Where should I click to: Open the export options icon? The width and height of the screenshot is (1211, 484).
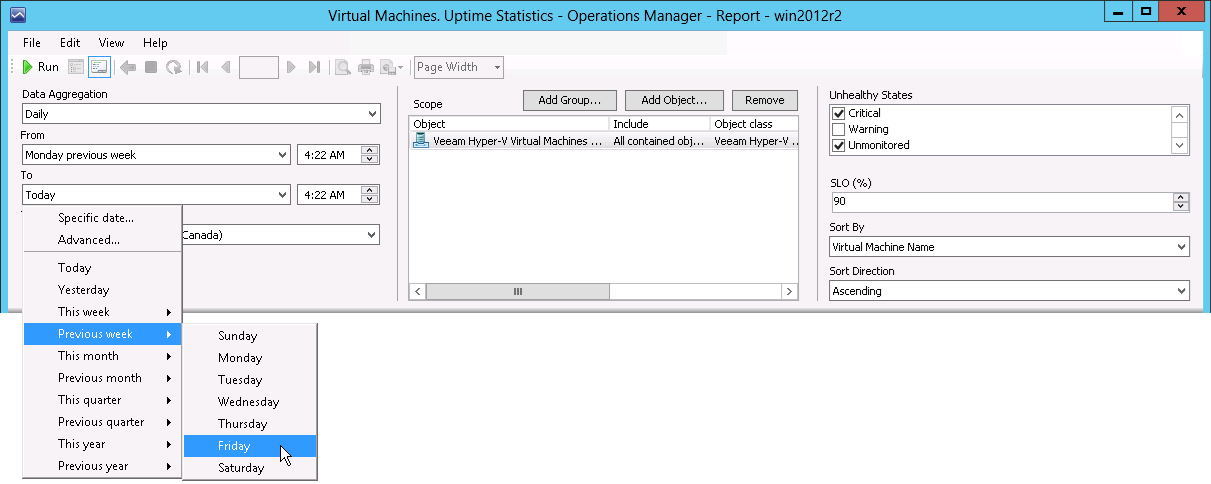391,67
